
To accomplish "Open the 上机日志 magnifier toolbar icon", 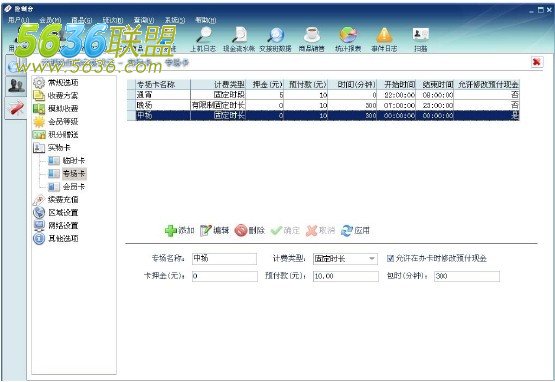I will (204, 35).
